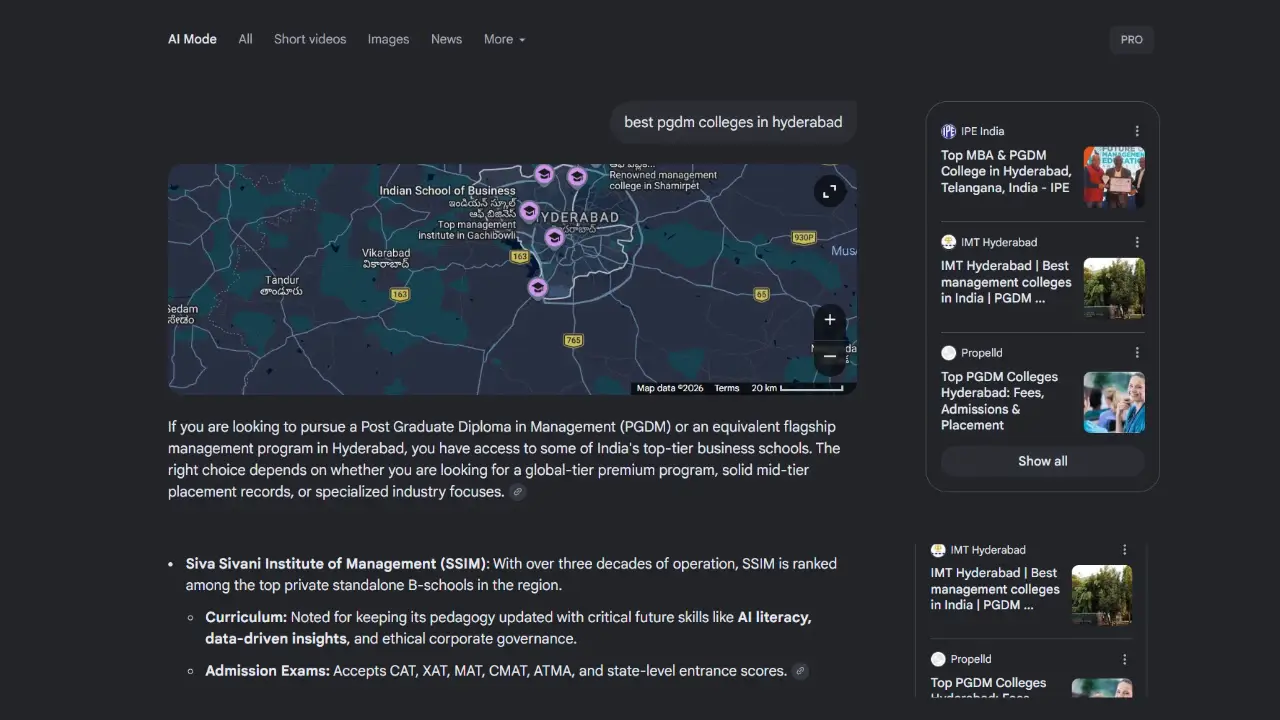The height and width of the screenshot is (720, 1280).
Task: Click the PRO button
Action: click(1132, 40)
